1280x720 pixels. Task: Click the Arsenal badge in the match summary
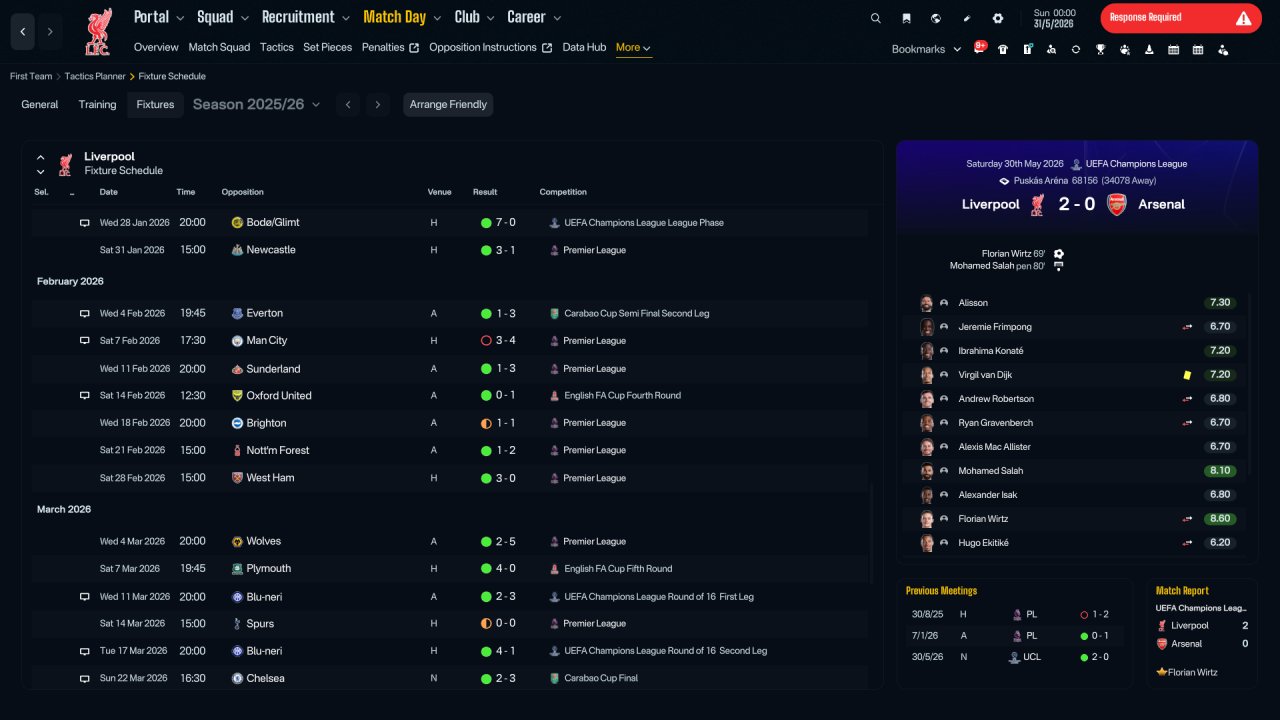(x=1116, y=204)
